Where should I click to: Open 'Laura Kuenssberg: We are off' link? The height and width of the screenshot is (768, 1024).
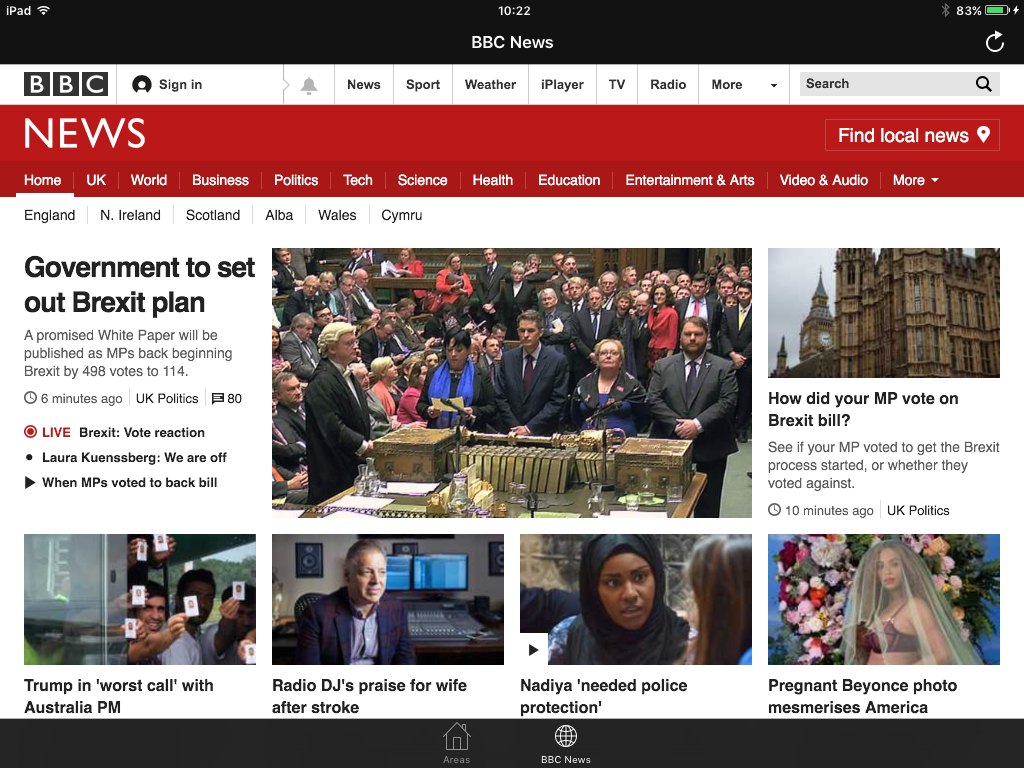point(134,457)
